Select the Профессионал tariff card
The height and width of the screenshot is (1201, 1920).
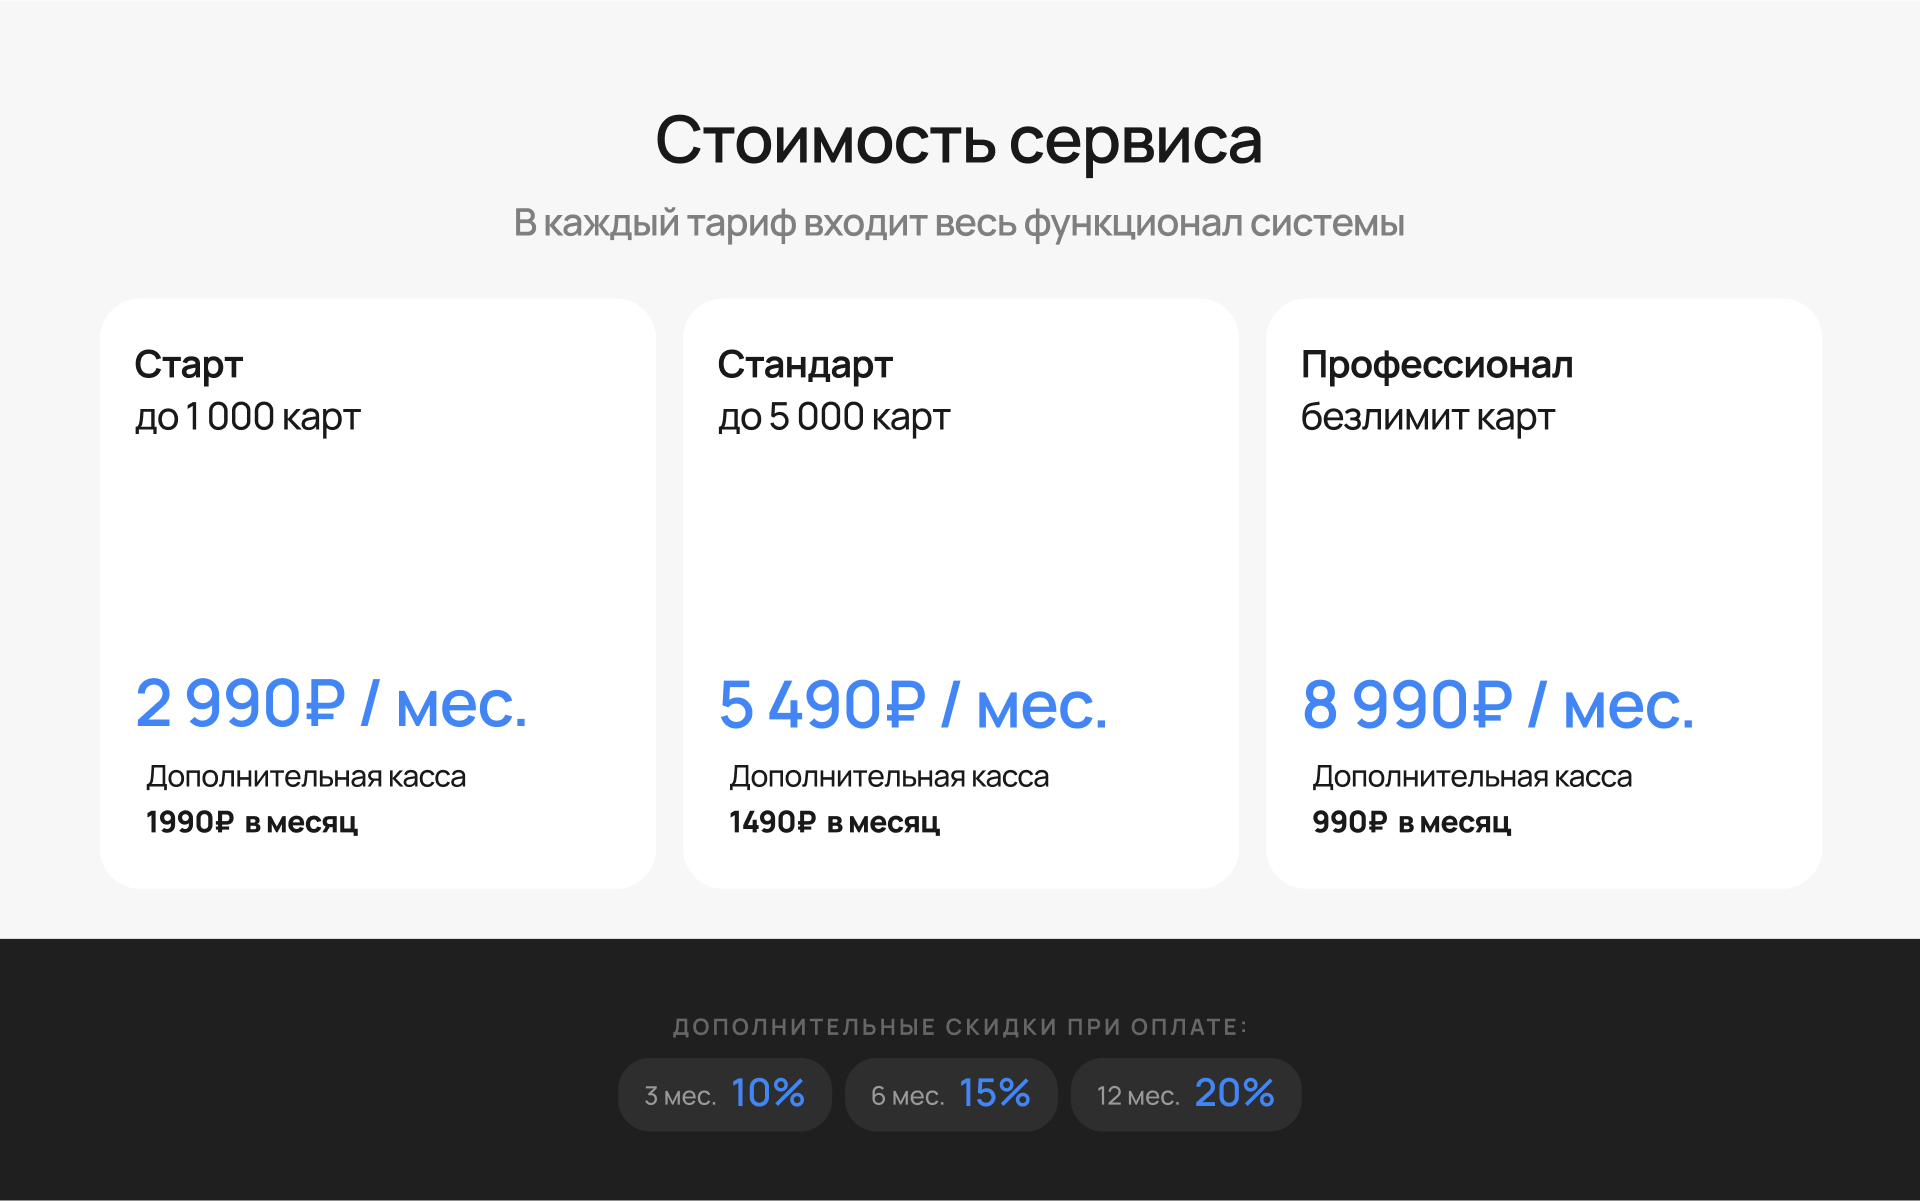click(x=1544, y=593)
